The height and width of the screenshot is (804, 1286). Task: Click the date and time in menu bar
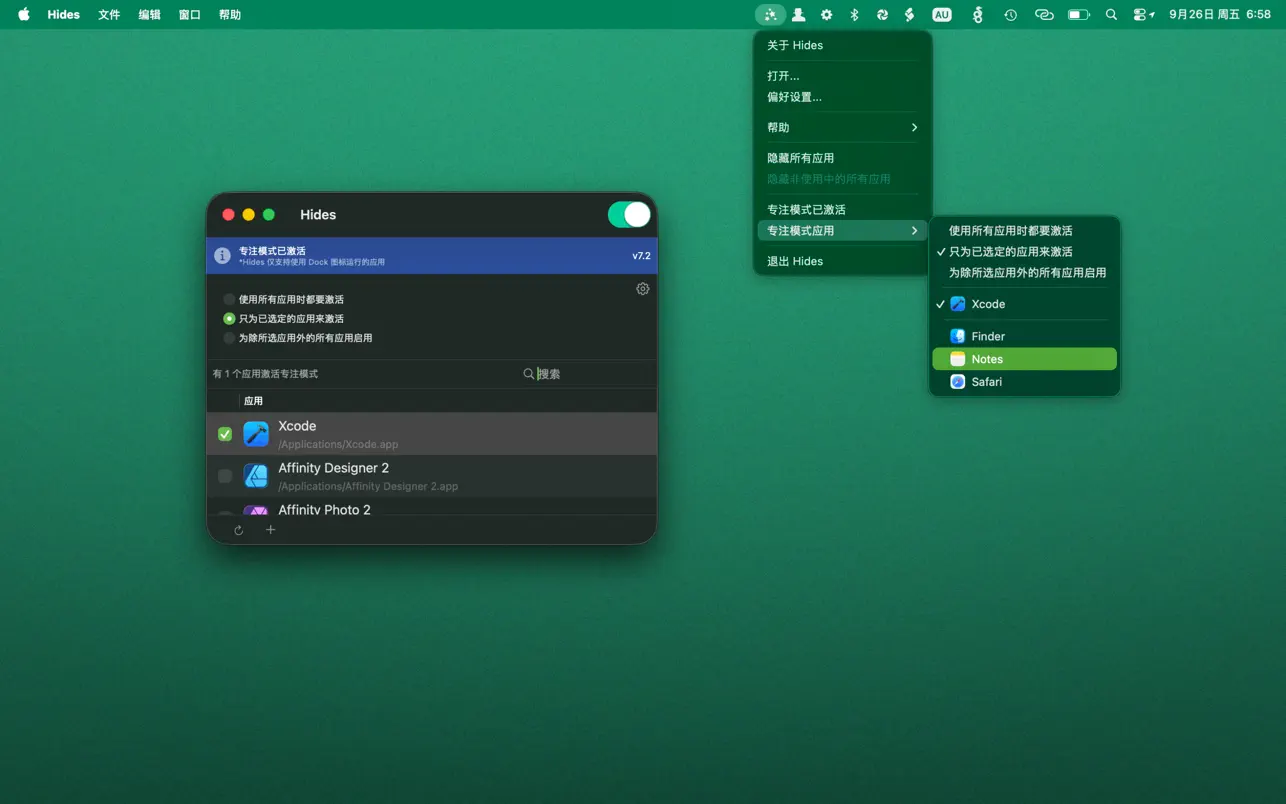(x=1219, y=15)
